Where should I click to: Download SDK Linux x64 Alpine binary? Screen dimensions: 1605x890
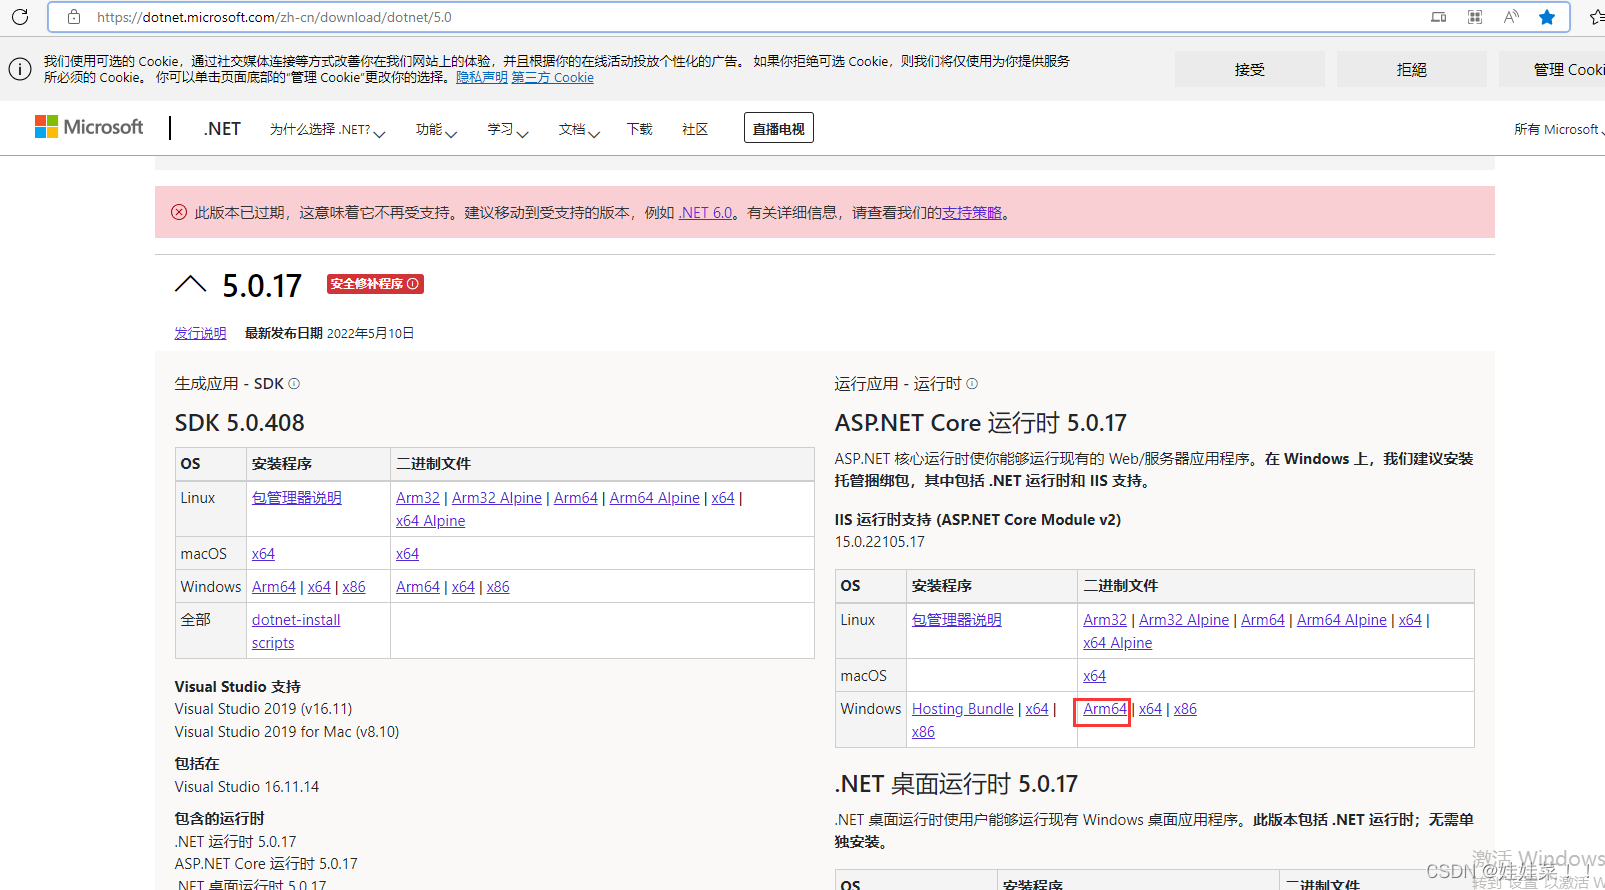tap(431, 521)
